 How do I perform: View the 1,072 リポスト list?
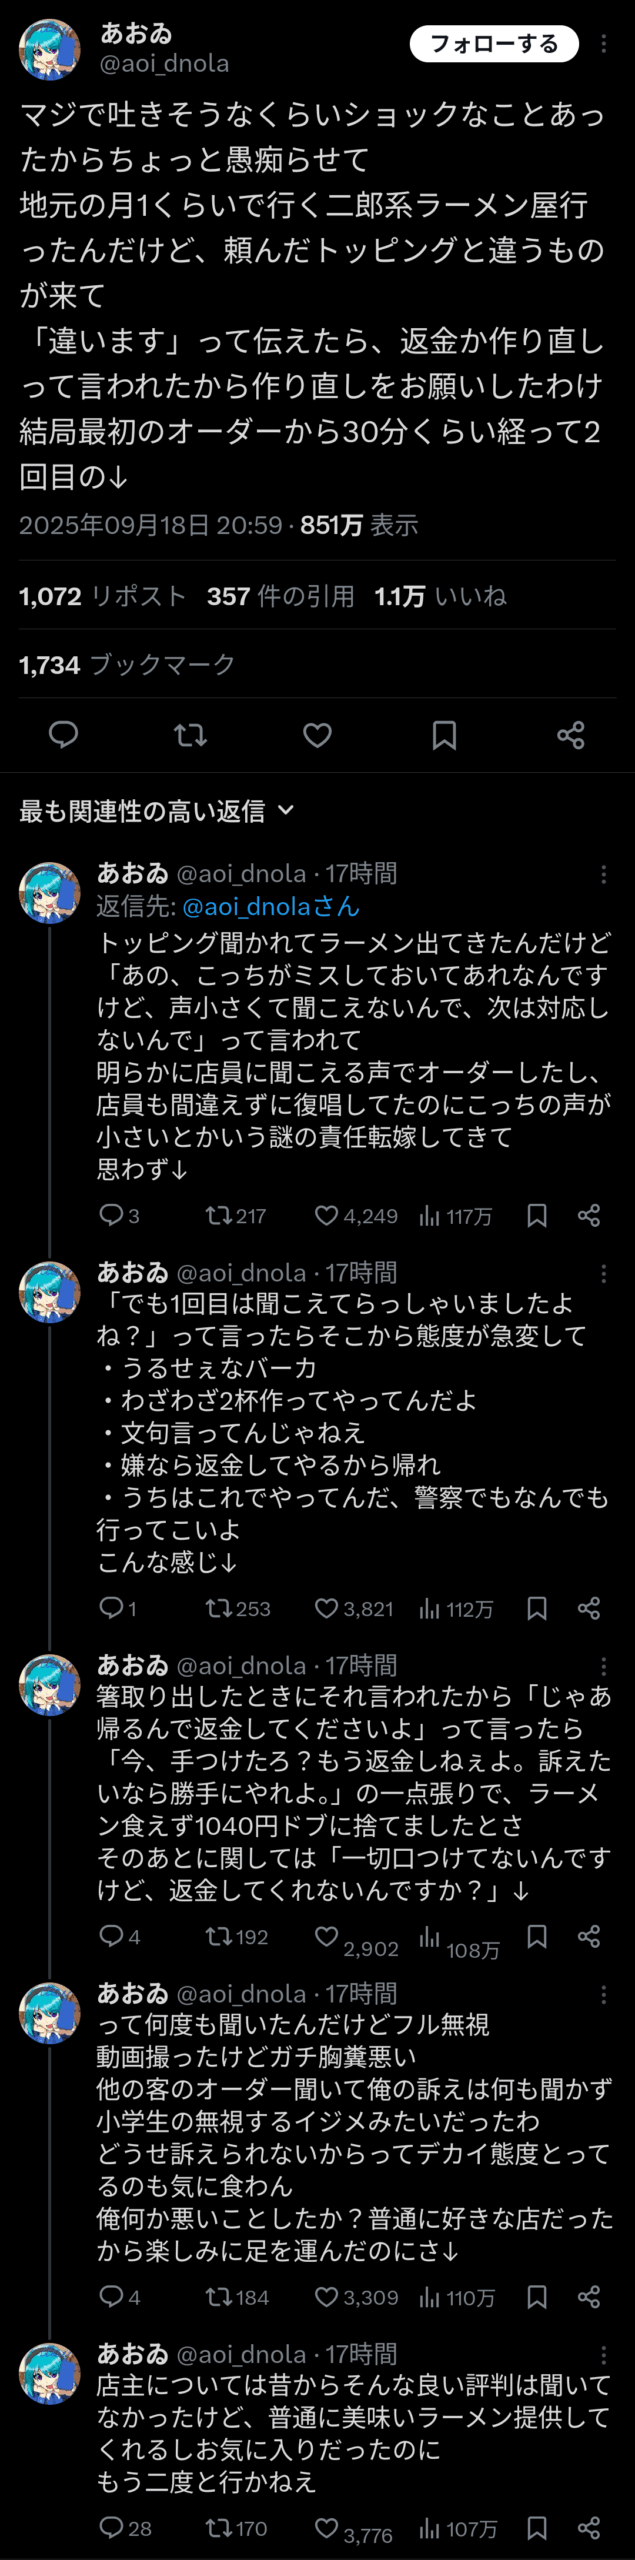tap(102, 596)
